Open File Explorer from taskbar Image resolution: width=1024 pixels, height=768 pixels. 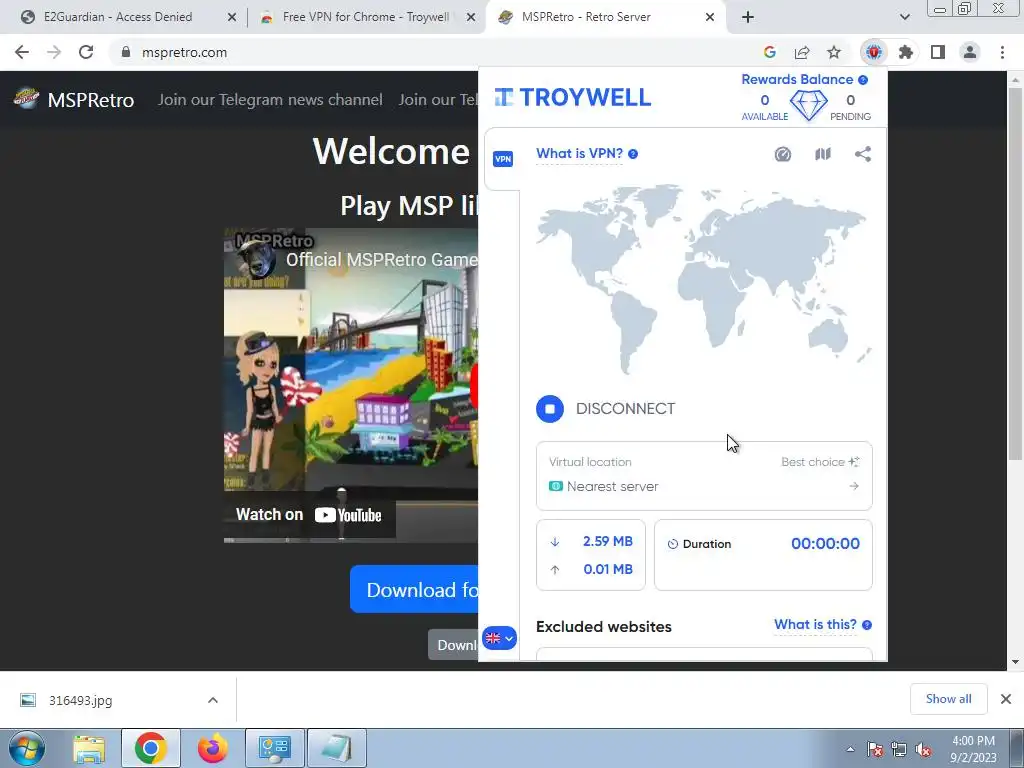click(89, 748)
